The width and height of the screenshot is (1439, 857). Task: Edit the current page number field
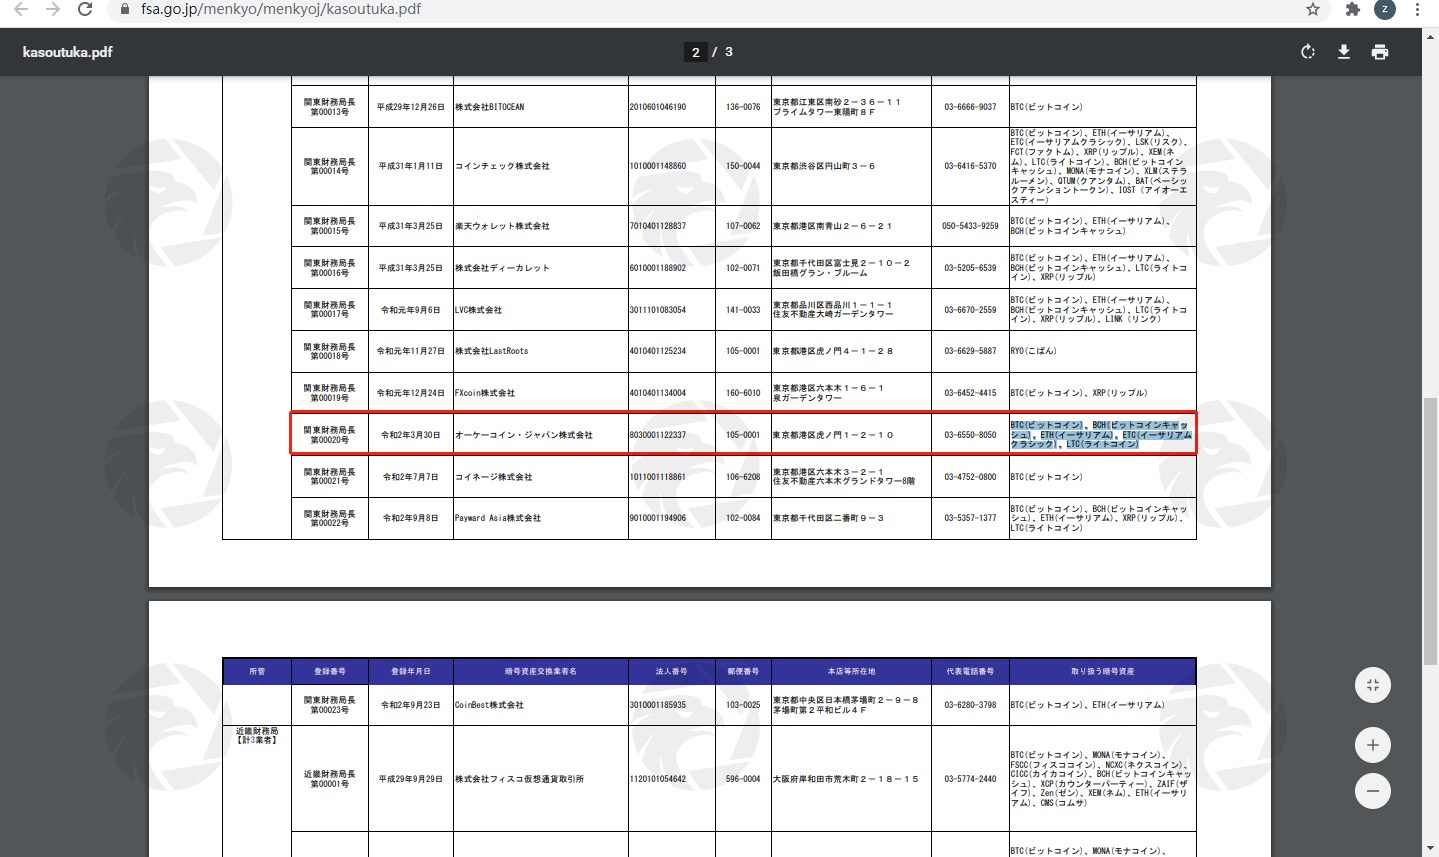tap(696, 52)
